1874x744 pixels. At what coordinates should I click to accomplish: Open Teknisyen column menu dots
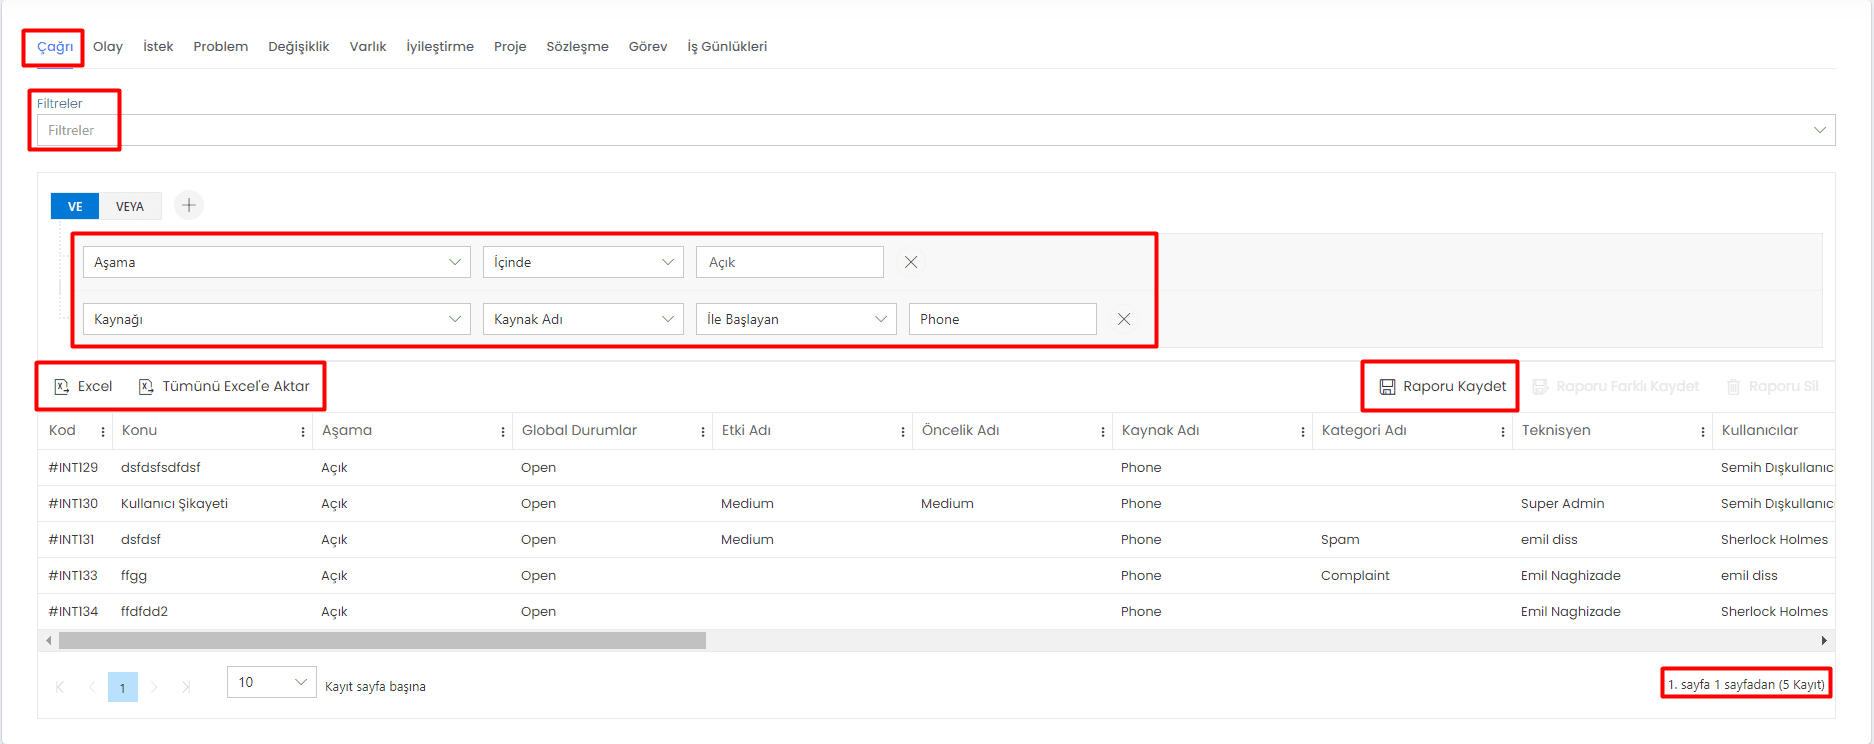click(1703, 431)
